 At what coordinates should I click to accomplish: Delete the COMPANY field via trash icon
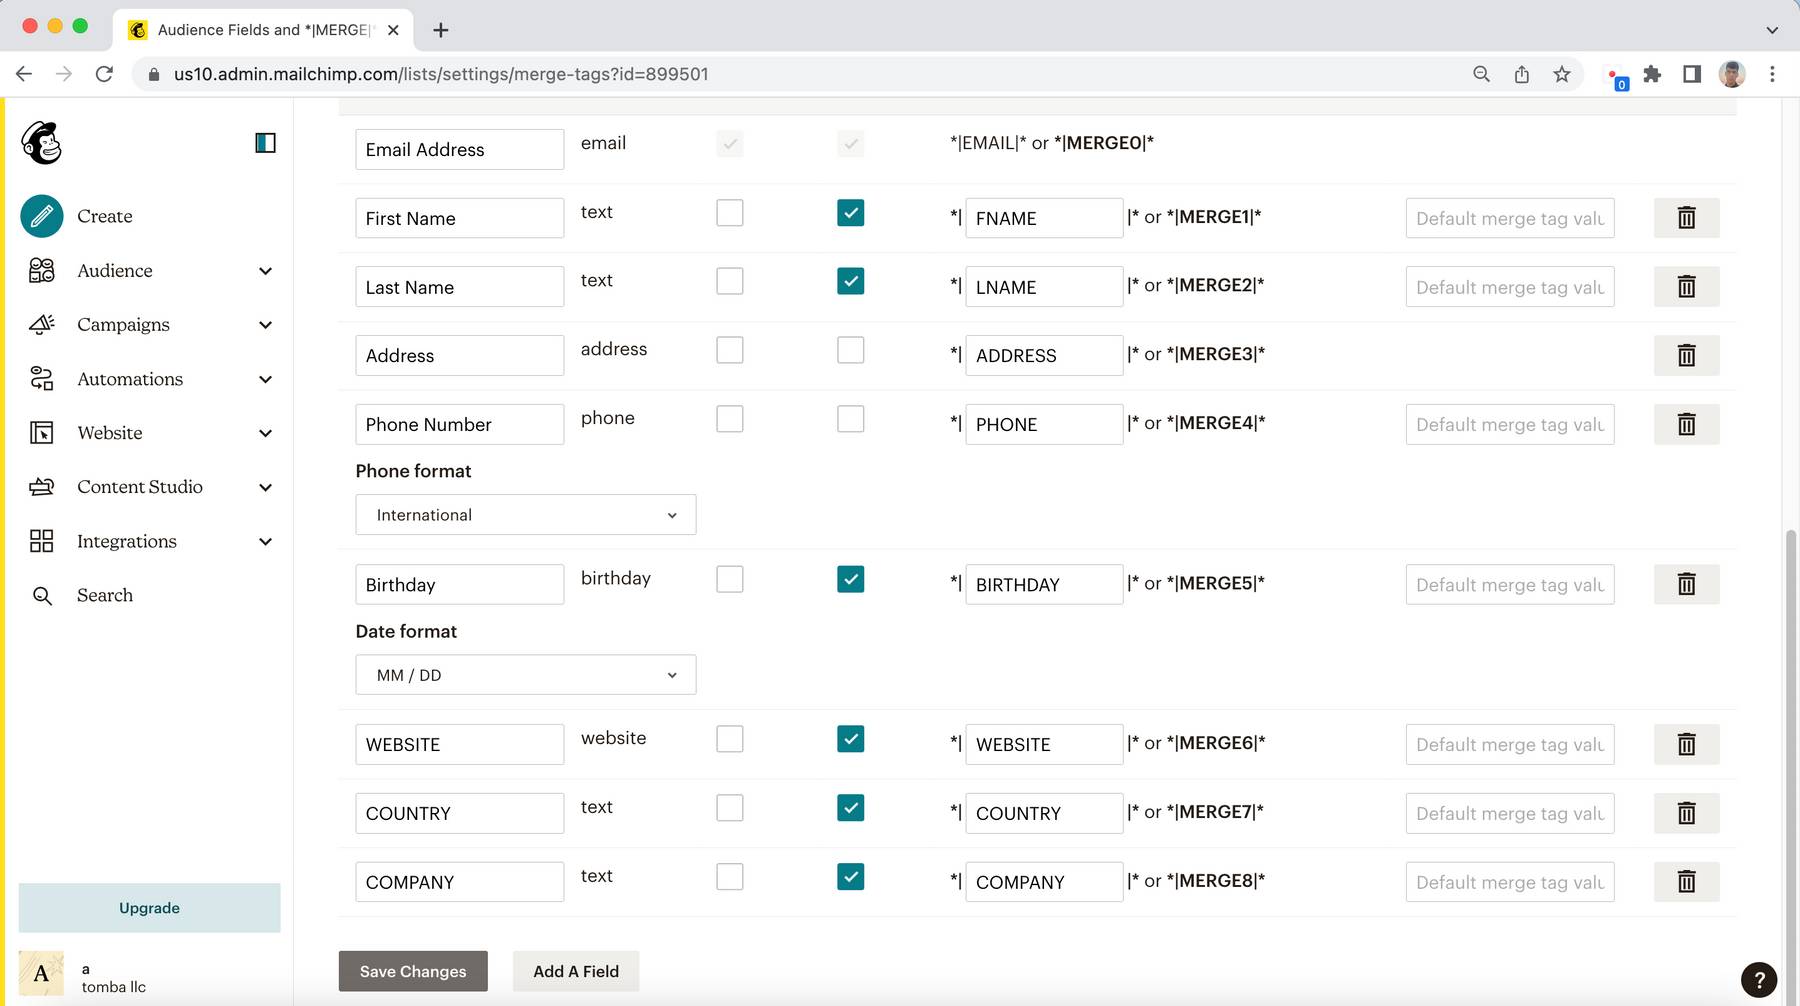click(1686, 881)
